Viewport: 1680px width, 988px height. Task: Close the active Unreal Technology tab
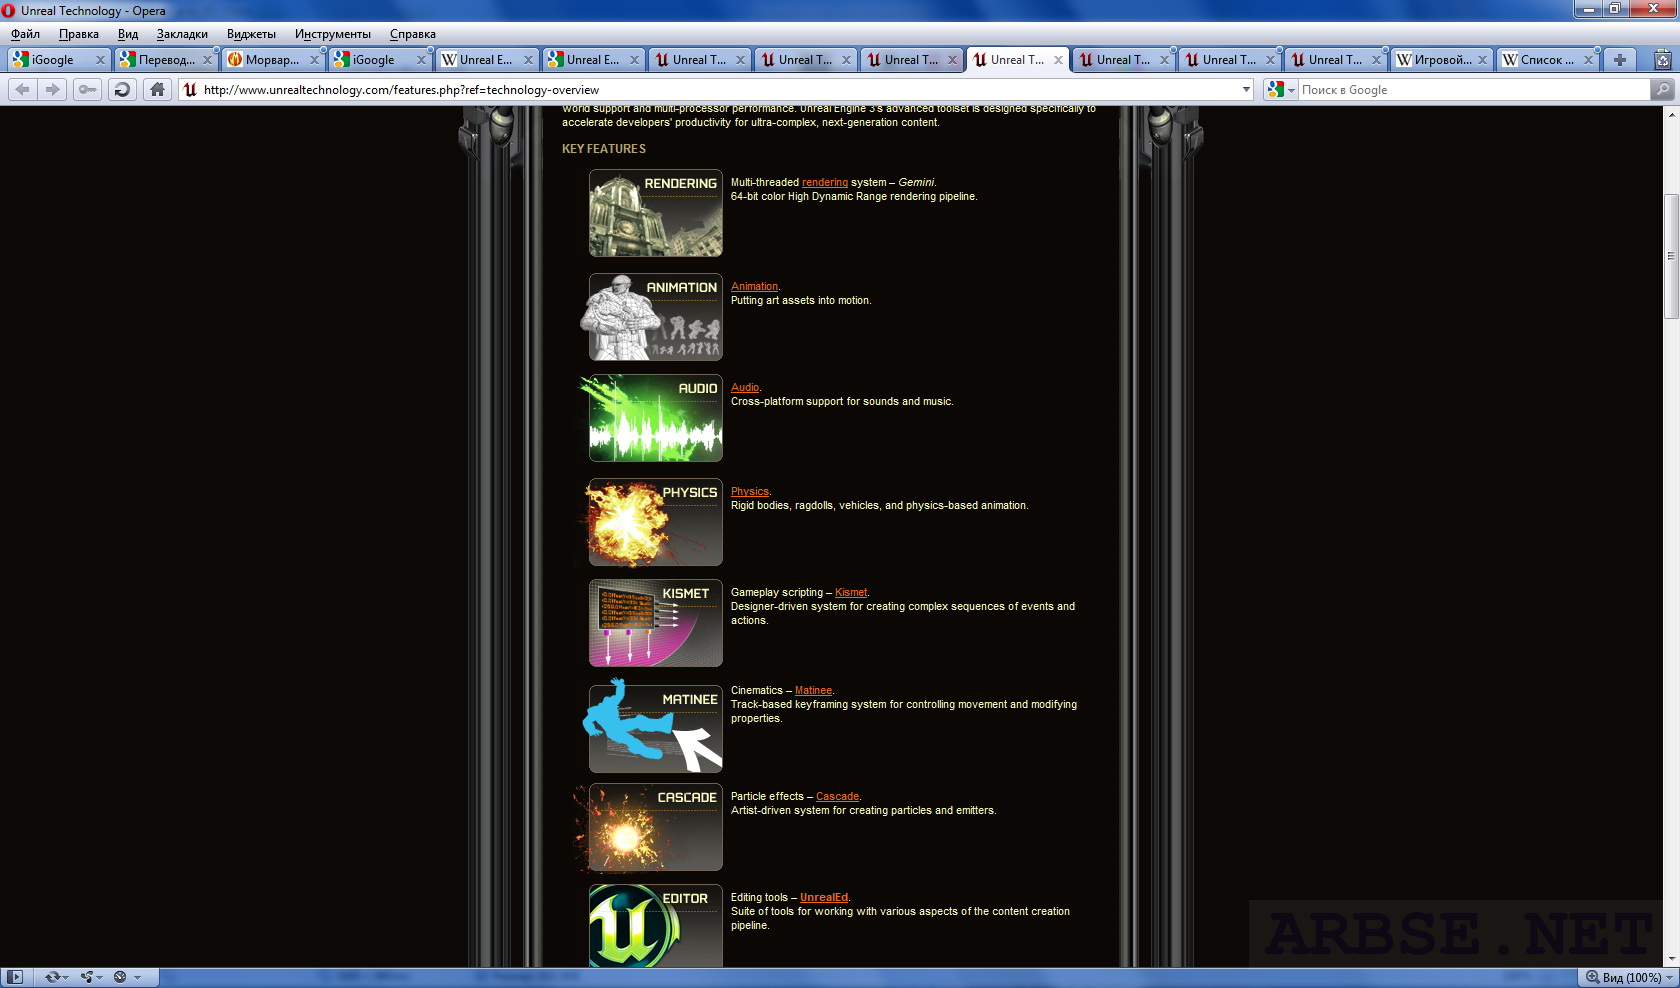[1058, 60]
